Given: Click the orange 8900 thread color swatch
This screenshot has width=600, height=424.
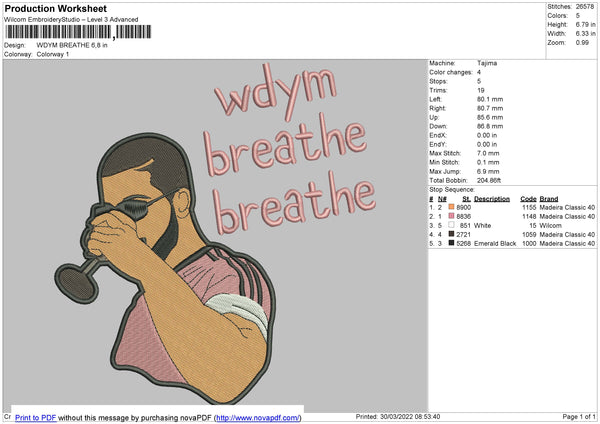Looking at the screenshot, I should (x=451, y=207).
